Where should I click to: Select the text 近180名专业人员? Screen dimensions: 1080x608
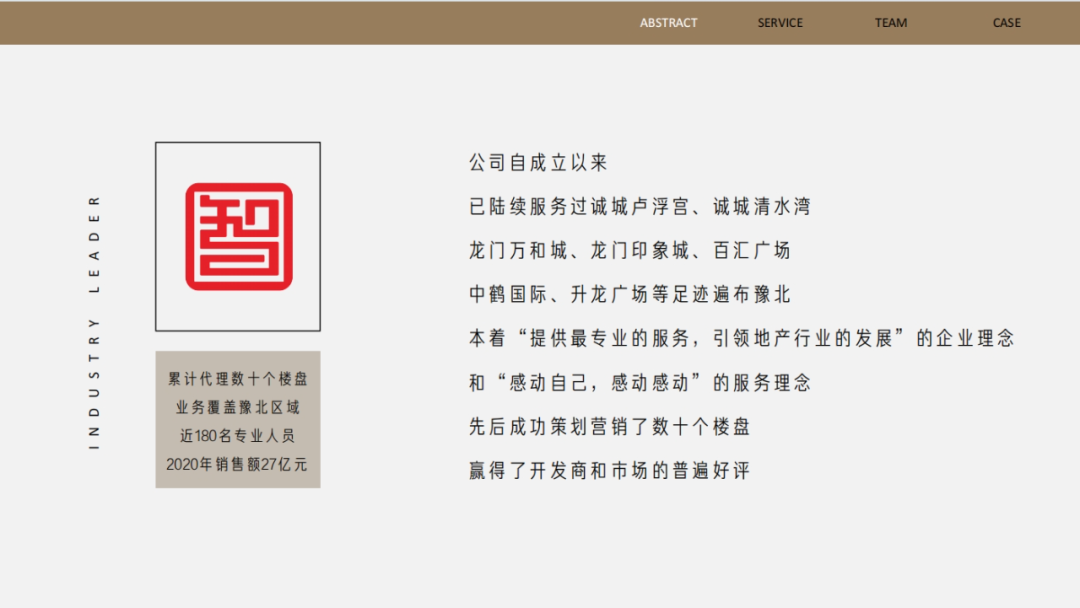click(x=238, y=436)
